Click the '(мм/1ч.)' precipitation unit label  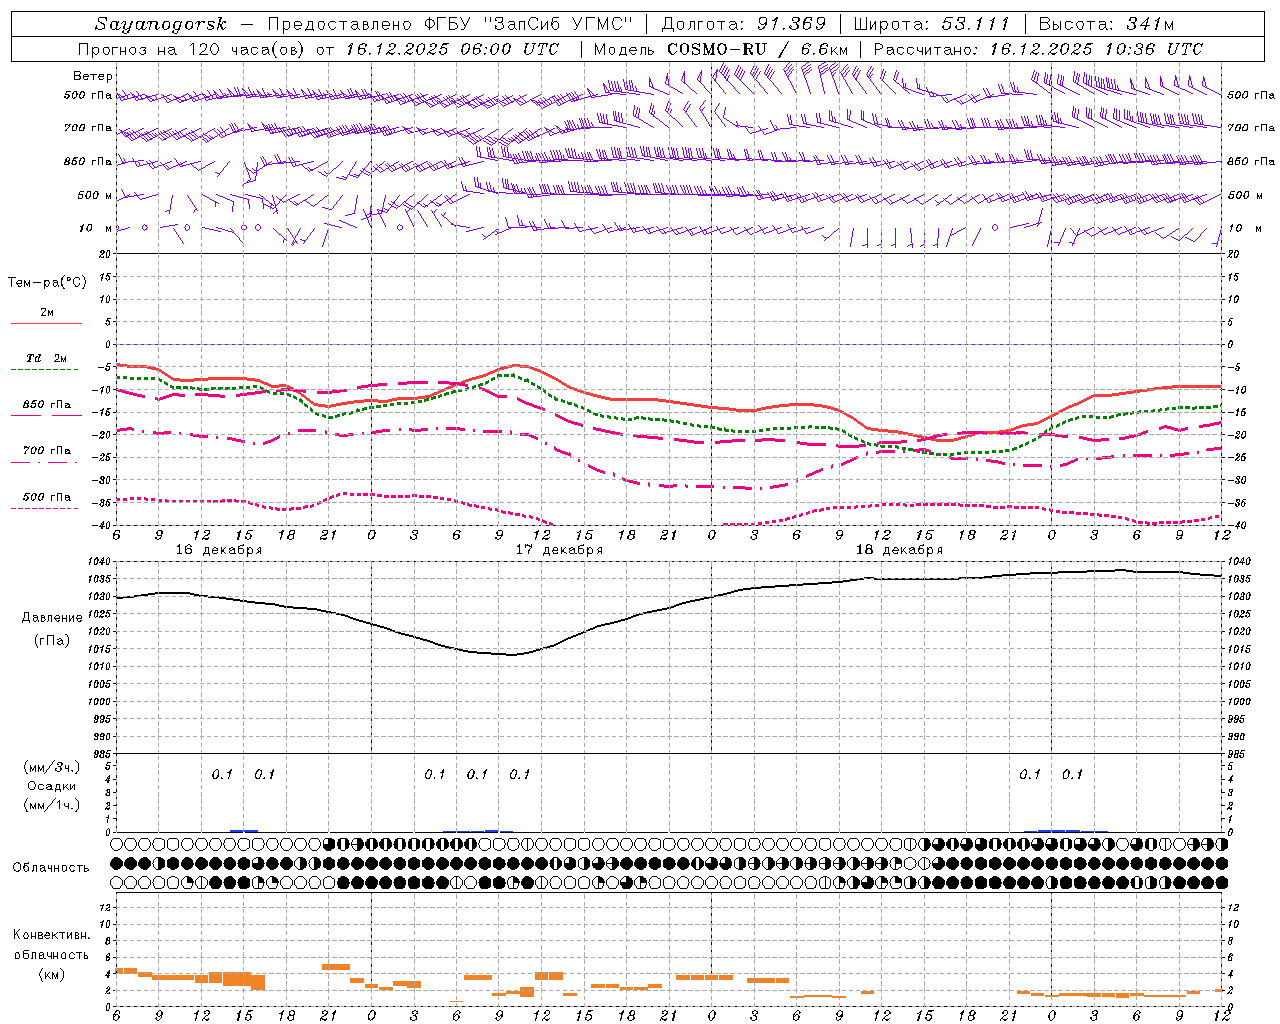[x=52, y=805]
